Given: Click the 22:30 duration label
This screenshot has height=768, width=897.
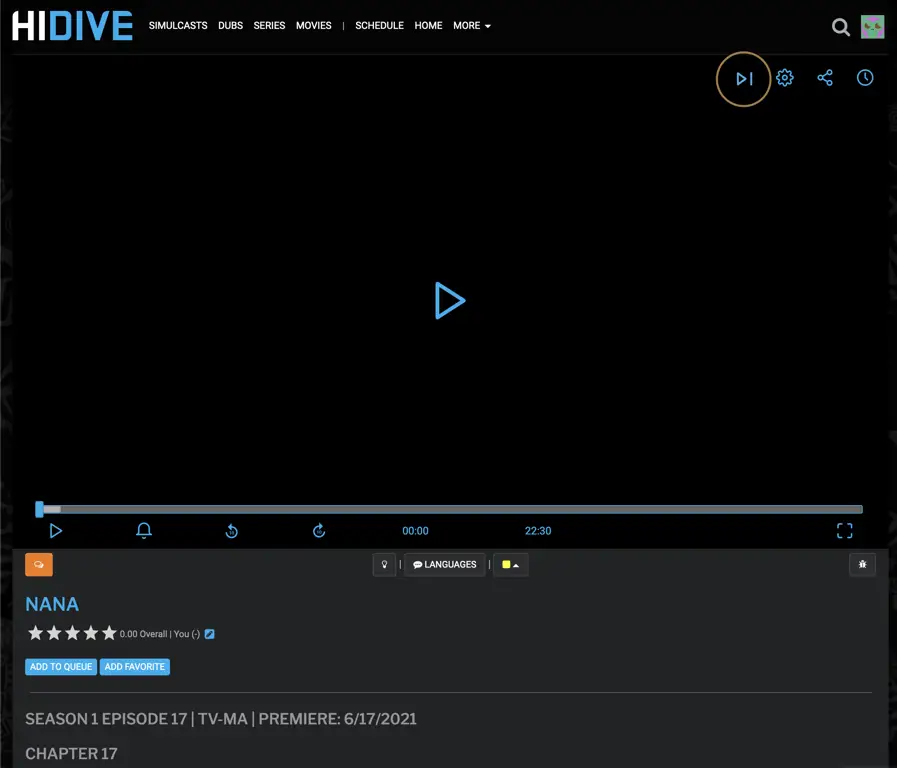Looking at the screenshot, I should tap(538, 531).
